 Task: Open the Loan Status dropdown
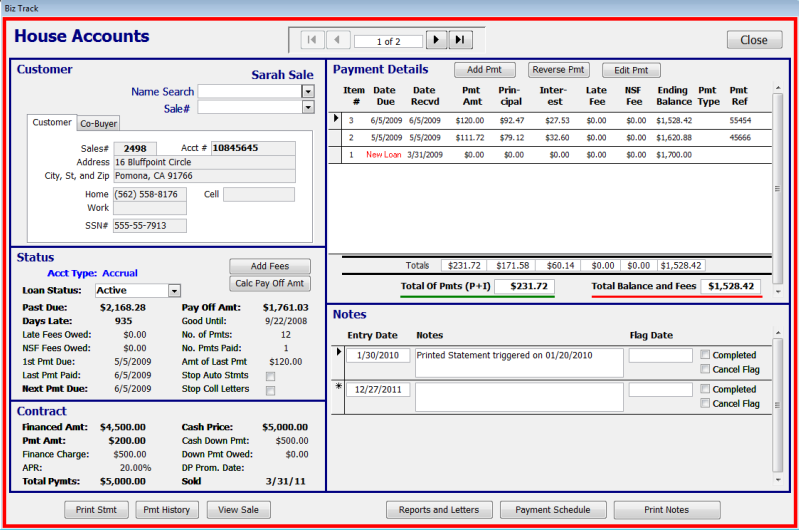click(x=174, y=291)
